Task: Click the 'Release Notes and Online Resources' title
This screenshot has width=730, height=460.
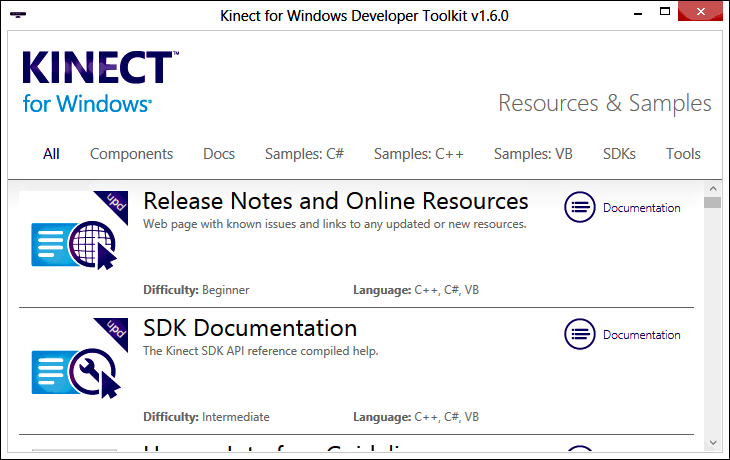Action: point(336,201)
